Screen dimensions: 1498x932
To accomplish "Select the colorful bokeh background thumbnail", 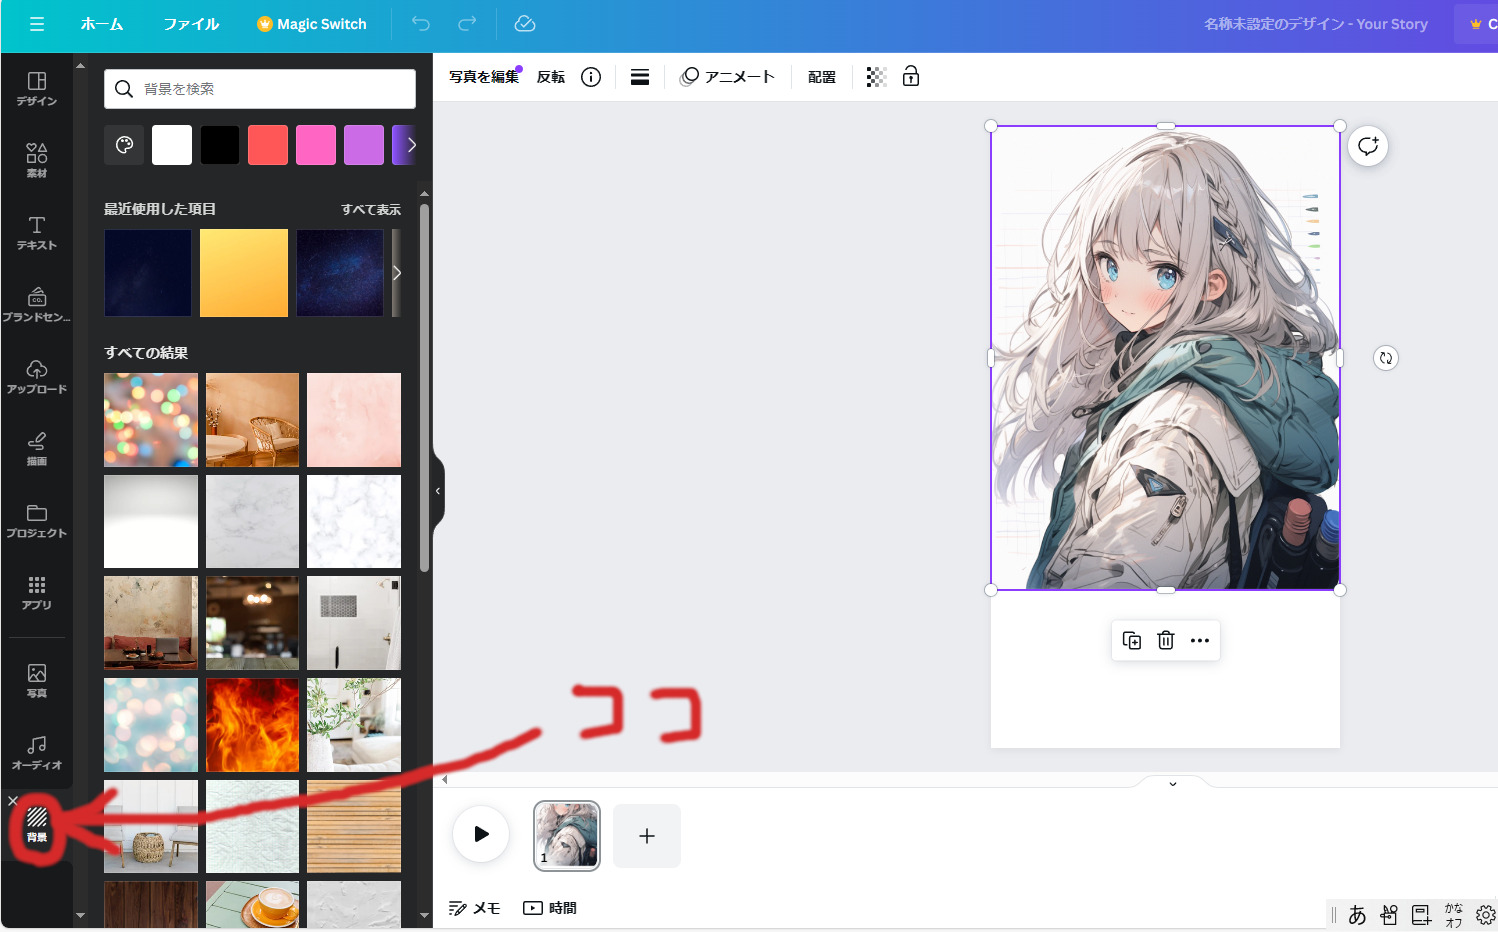I will (151, 420).
